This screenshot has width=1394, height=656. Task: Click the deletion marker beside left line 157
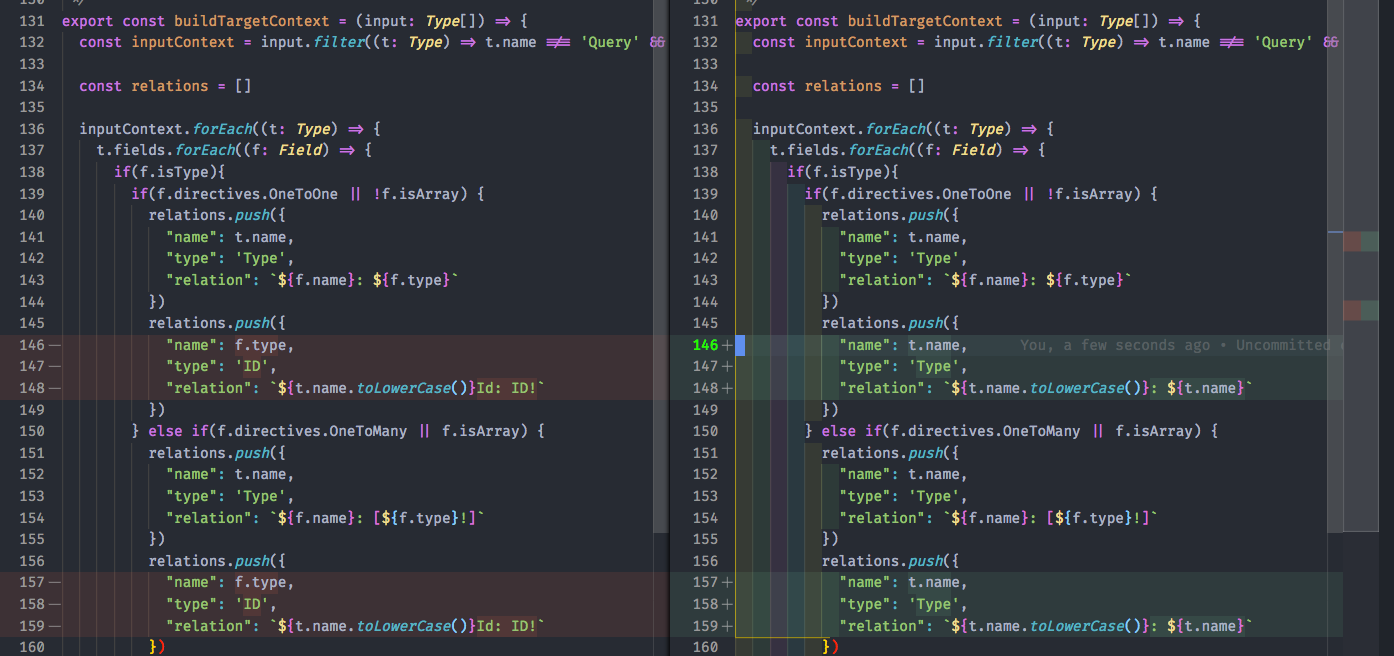coord(56,582)
